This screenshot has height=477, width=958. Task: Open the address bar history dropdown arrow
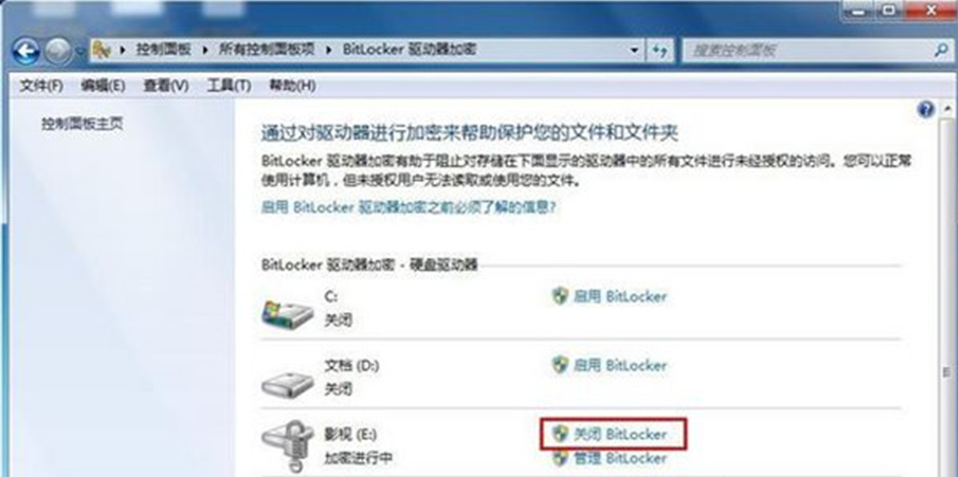635,50
